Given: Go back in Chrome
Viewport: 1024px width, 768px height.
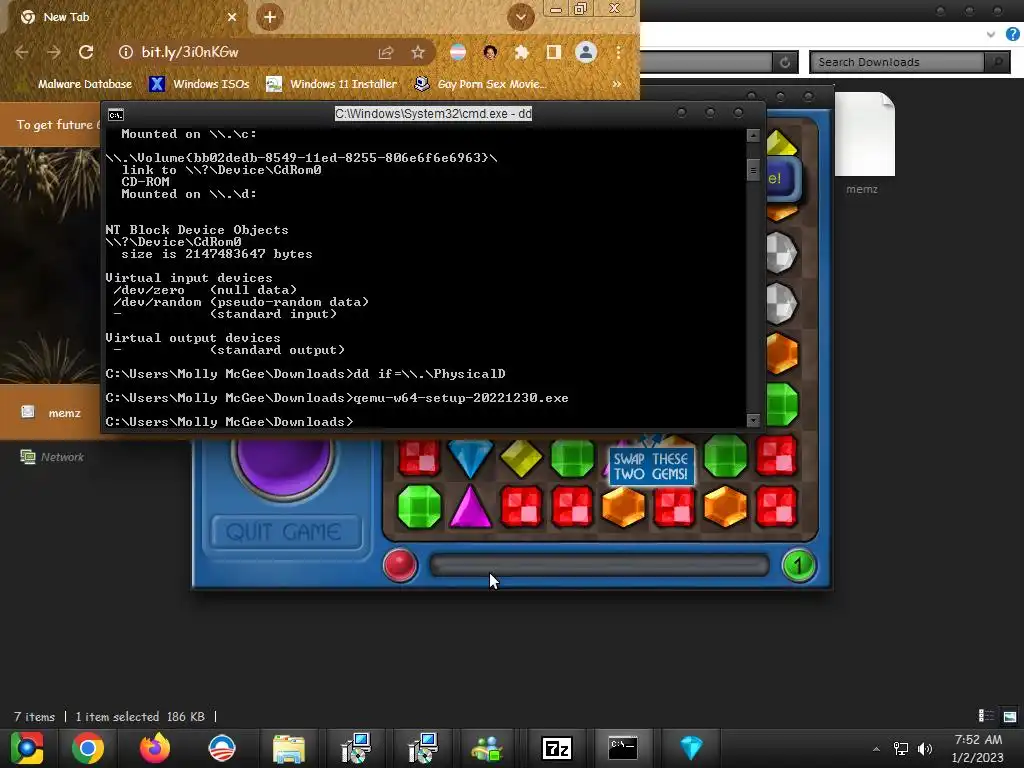Looking at the screenshot, I should tap(22, 52).
